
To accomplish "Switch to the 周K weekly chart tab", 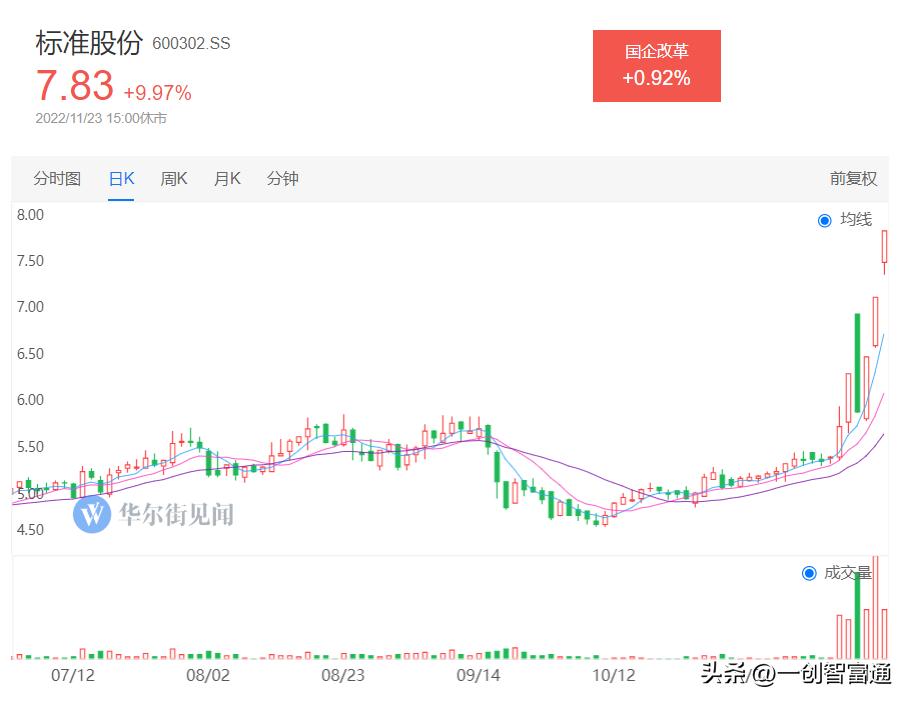I will click(173, 178).
